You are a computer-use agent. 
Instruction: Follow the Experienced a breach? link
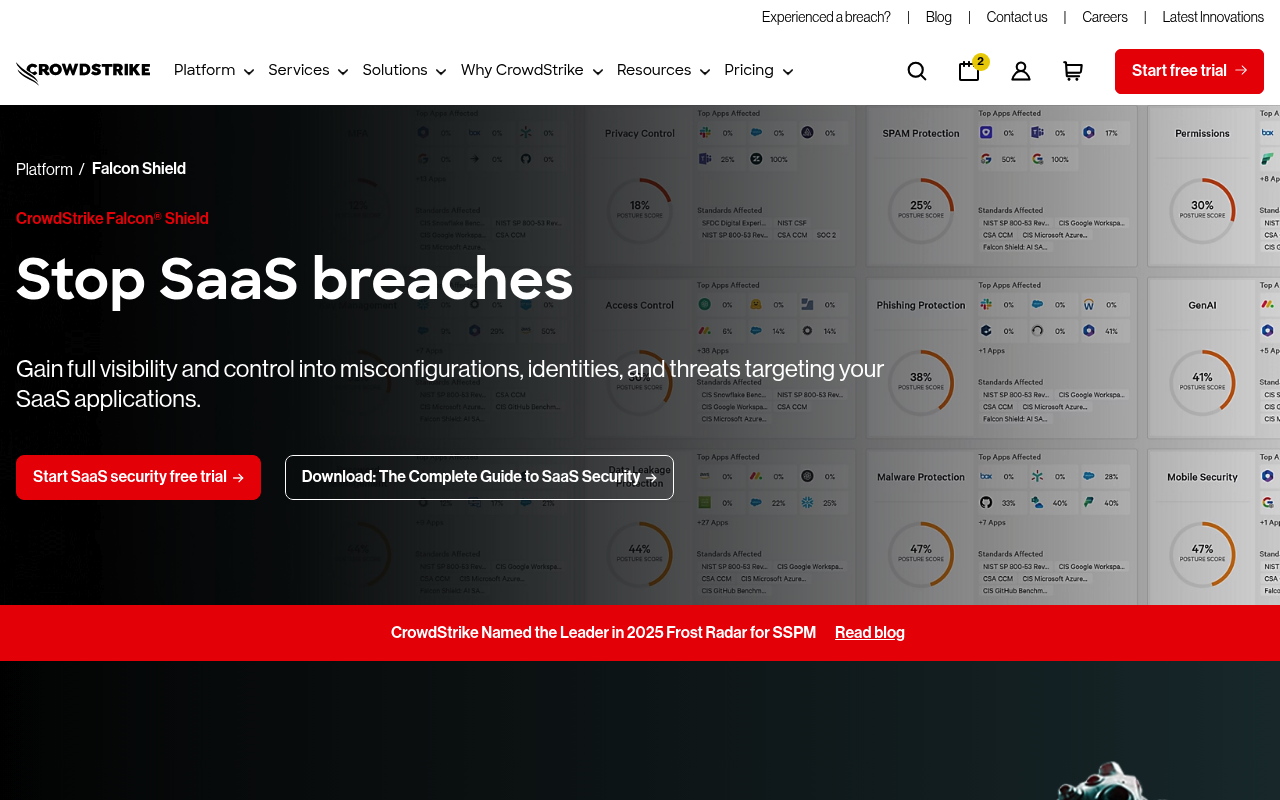(826, 18)
